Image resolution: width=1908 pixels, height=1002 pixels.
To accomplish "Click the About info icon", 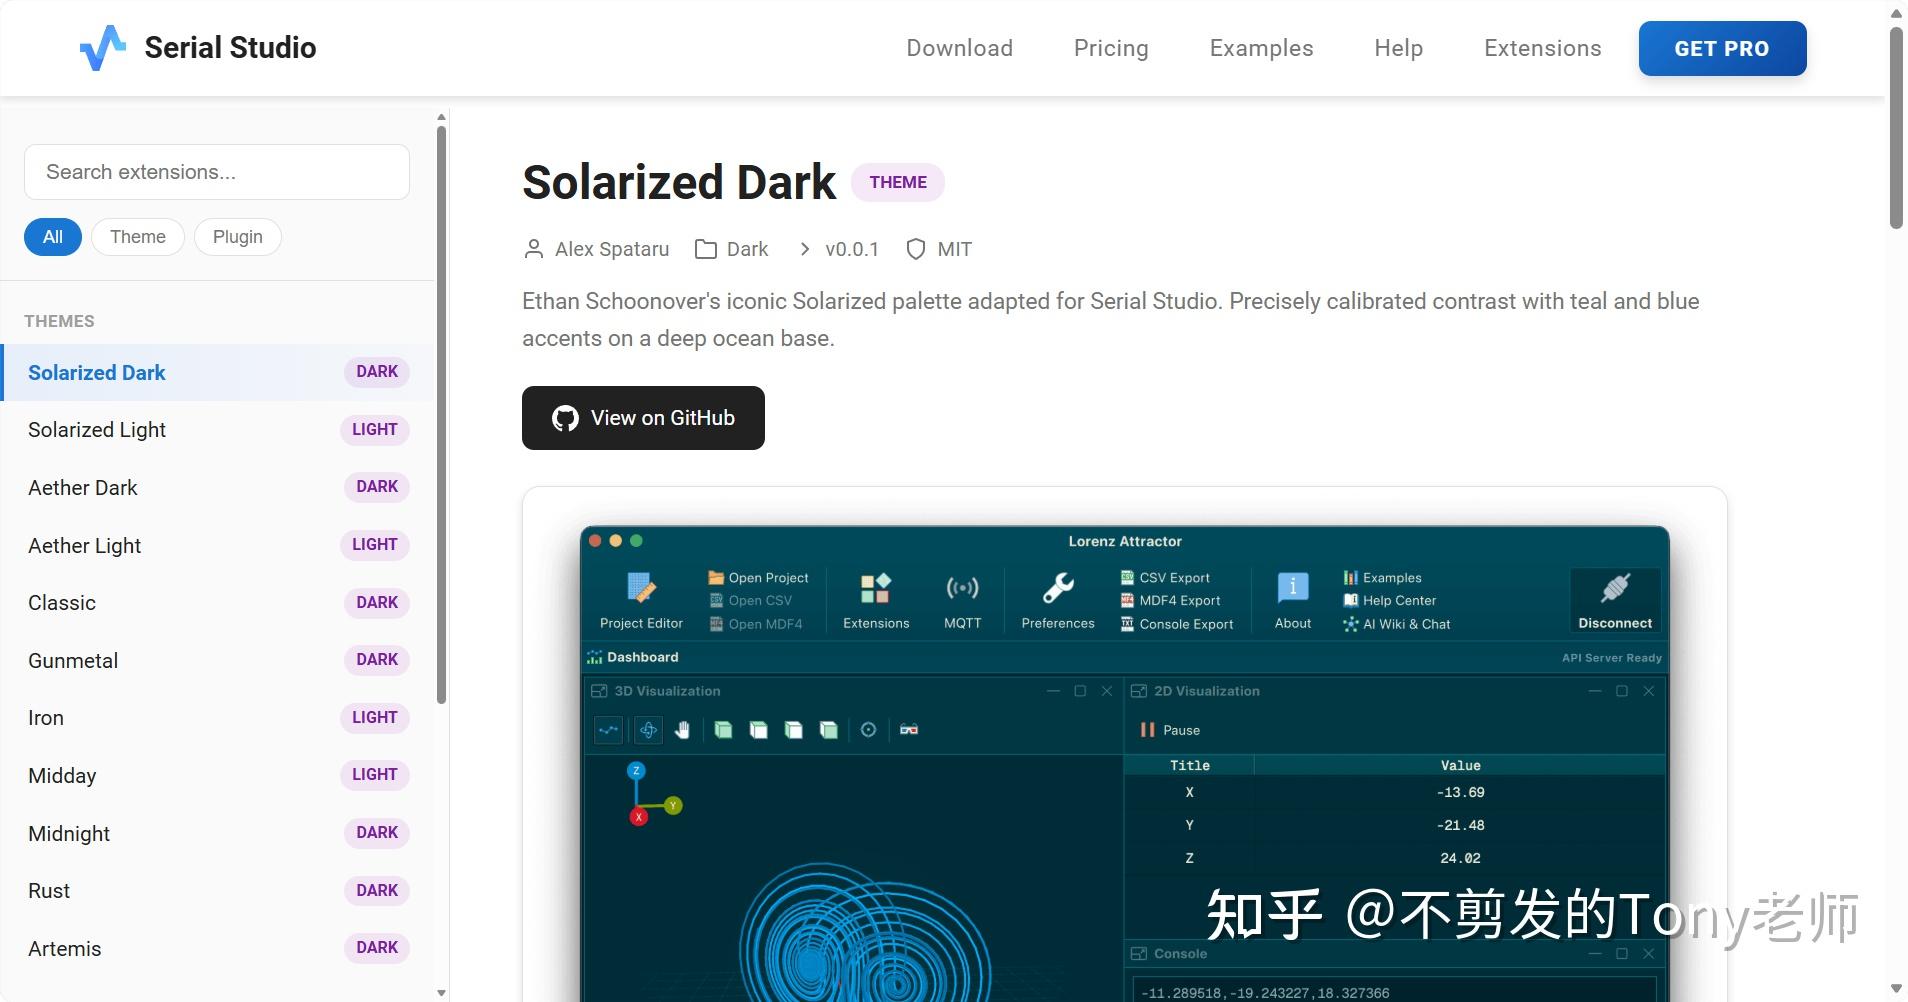I will 1293,588.
